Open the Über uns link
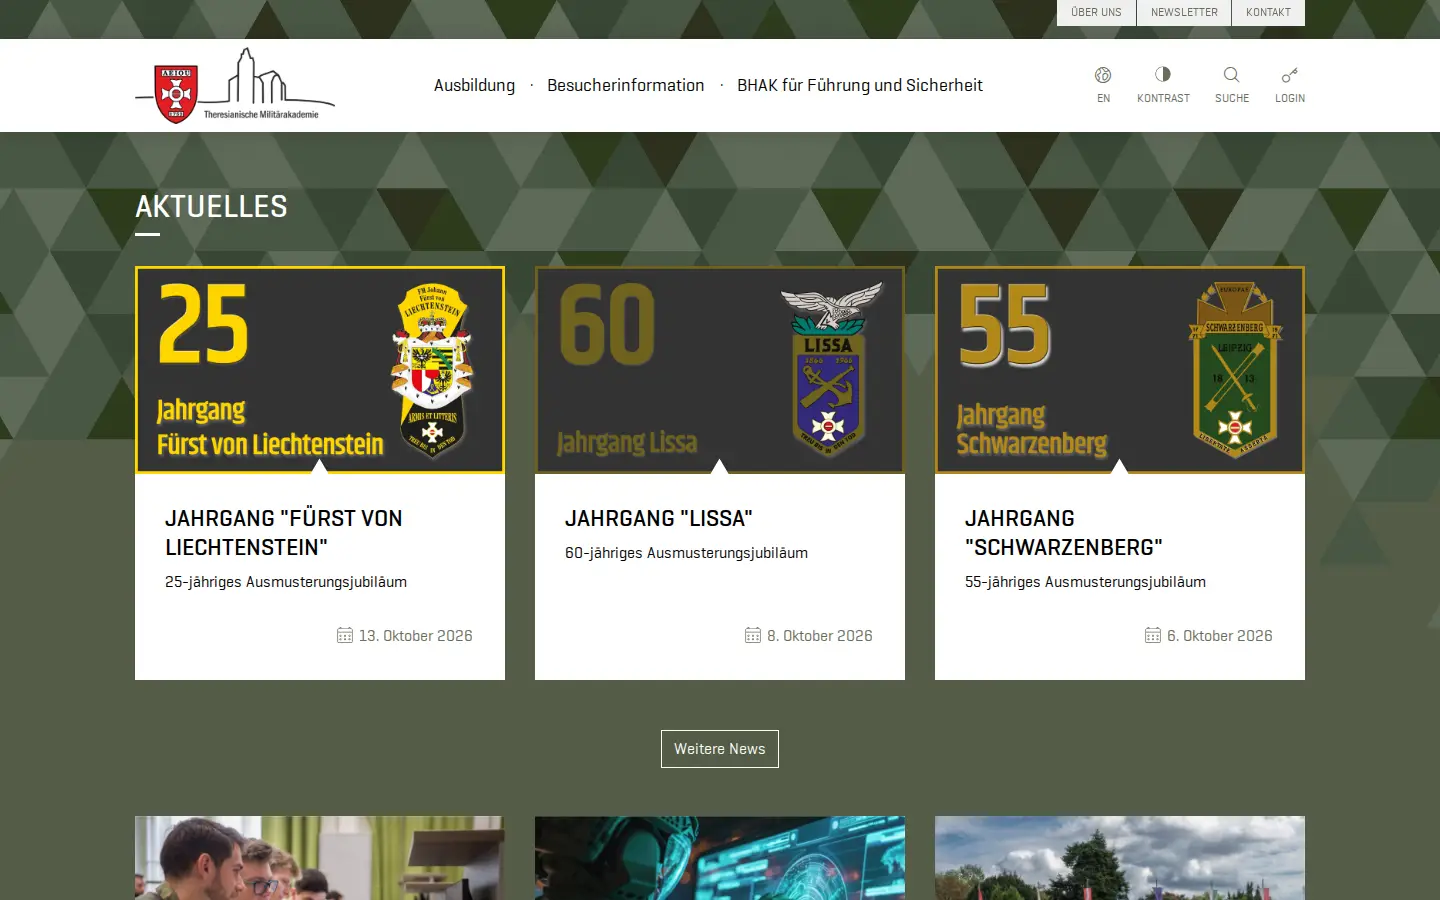 coord(1096,12)
